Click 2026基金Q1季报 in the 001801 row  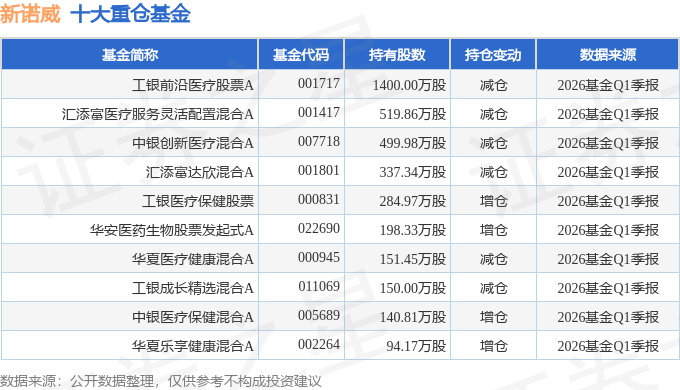(608, 172)
